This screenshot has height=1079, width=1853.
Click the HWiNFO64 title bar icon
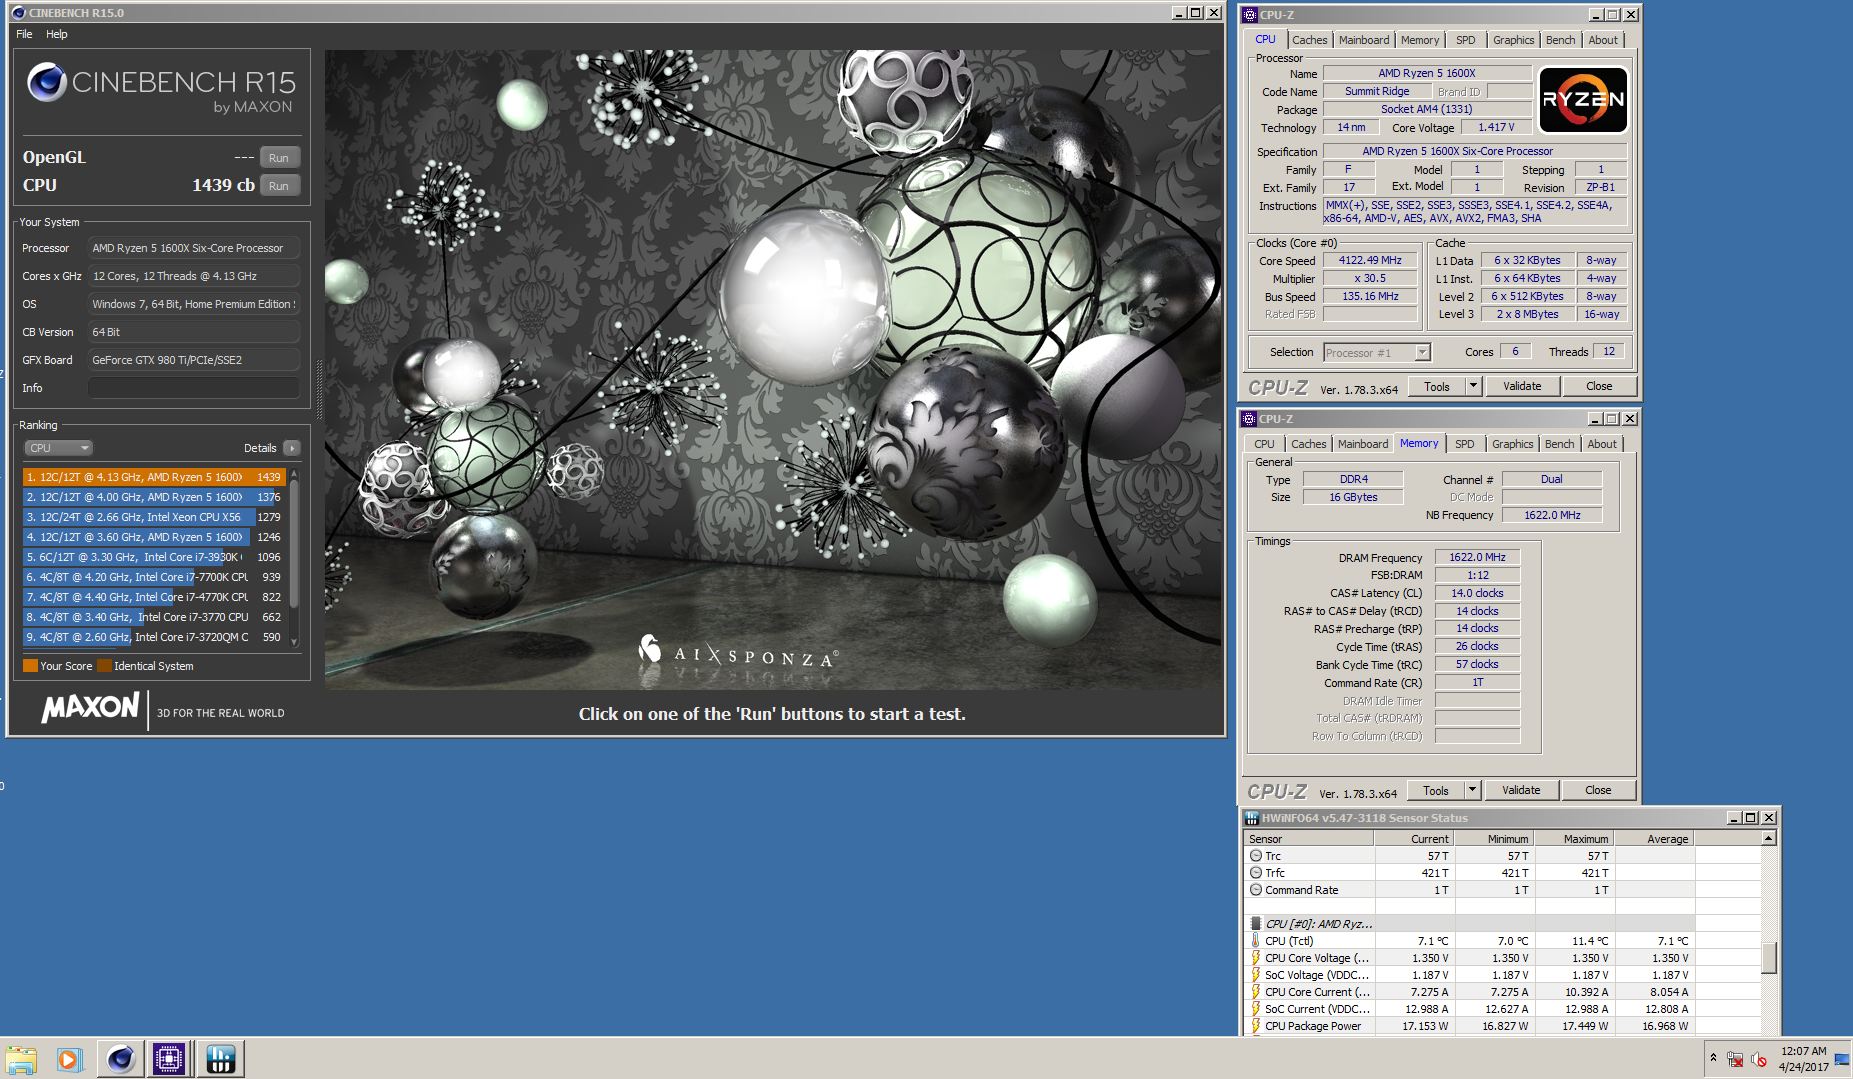coord(1252,817)
